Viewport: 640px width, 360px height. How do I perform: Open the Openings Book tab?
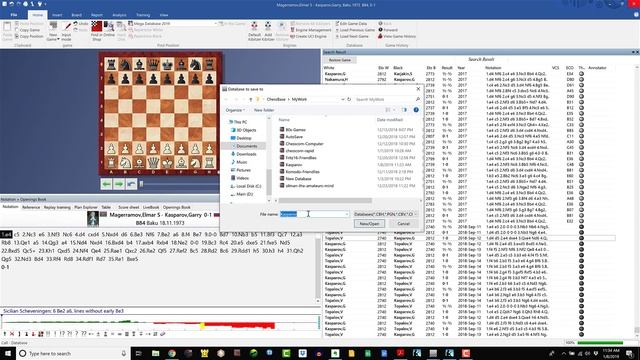tap(177, 207)
